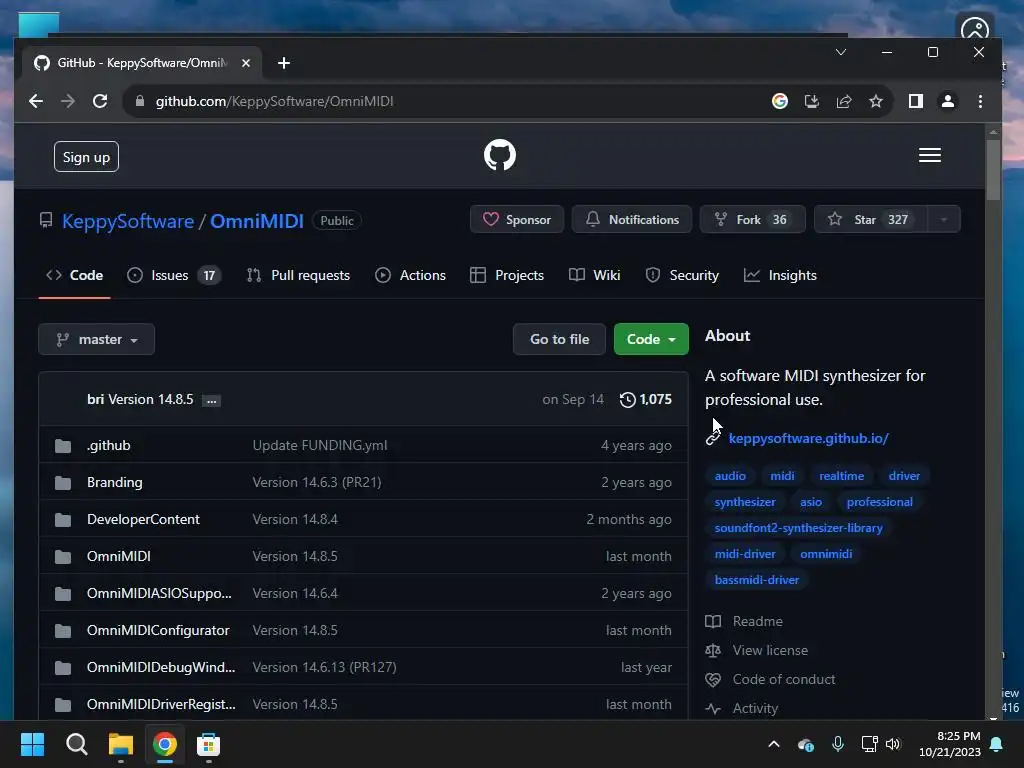Visit keppysoftware.github.io link

(808, 438)
